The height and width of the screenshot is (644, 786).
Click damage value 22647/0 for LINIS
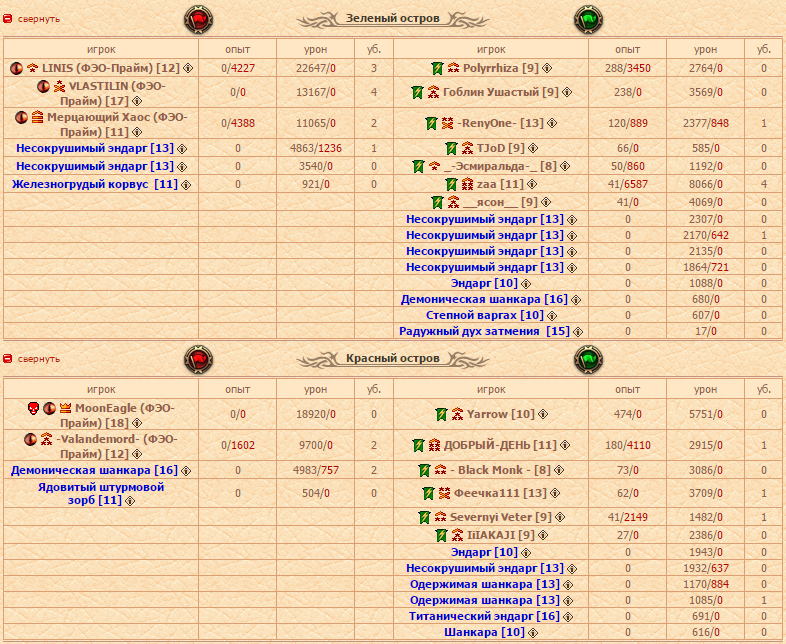pyautogui.click(x=315, y=68)
